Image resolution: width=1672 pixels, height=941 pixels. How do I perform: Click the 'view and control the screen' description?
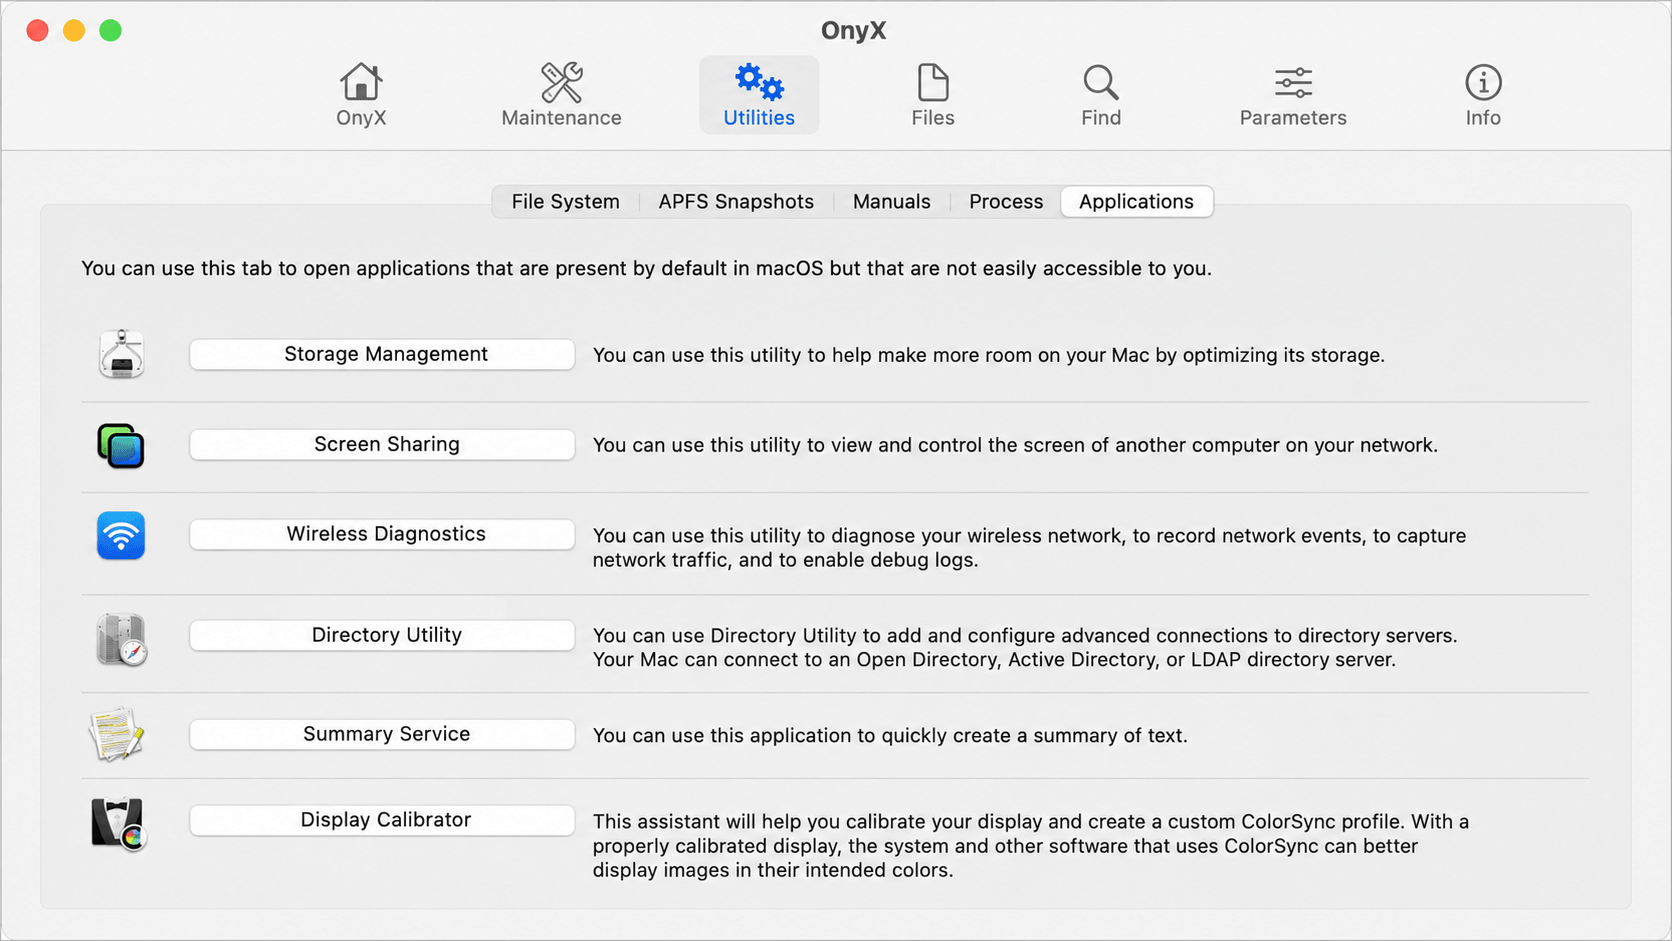(x=1015, y=445)
